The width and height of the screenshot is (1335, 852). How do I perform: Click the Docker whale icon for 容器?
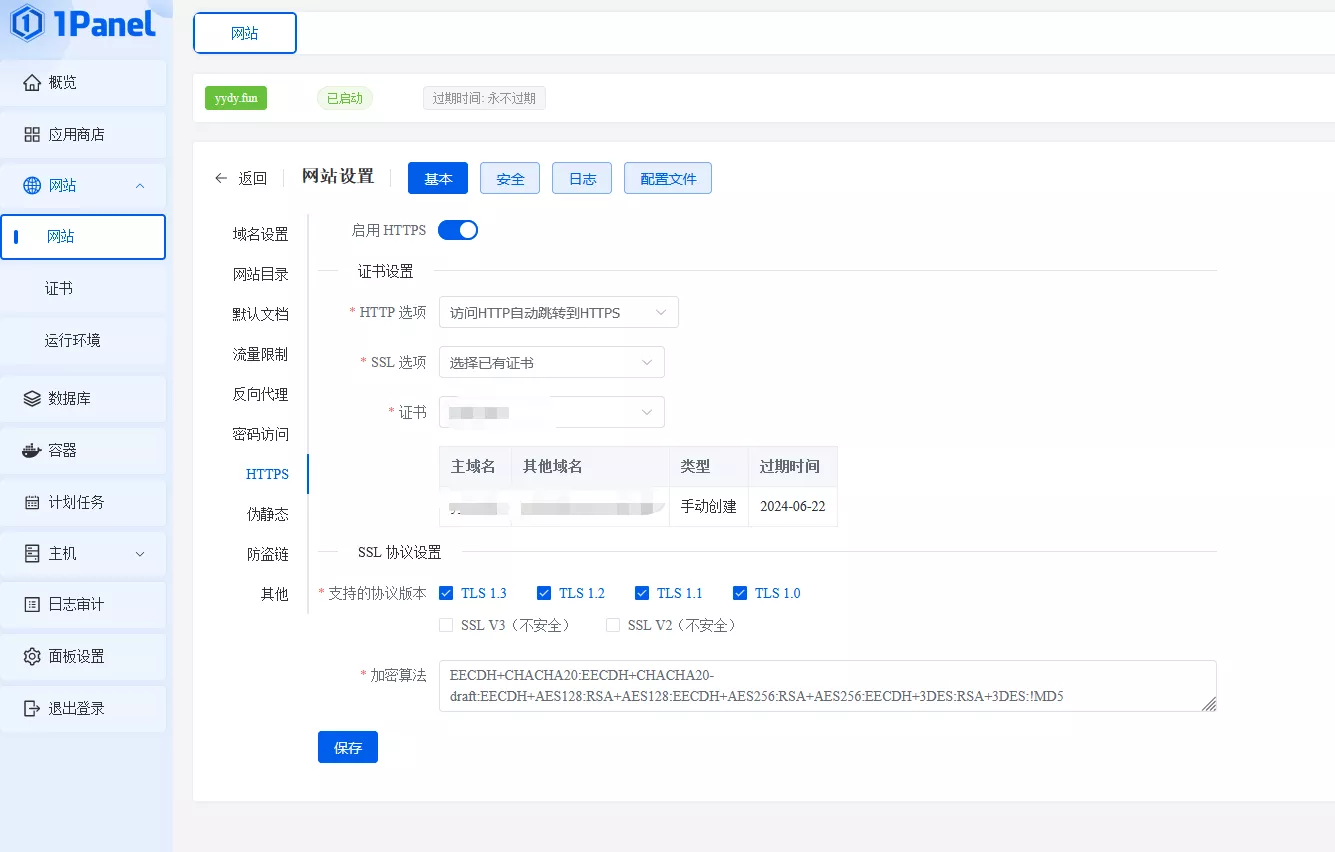pyautogui.click(x=32, y=450)
